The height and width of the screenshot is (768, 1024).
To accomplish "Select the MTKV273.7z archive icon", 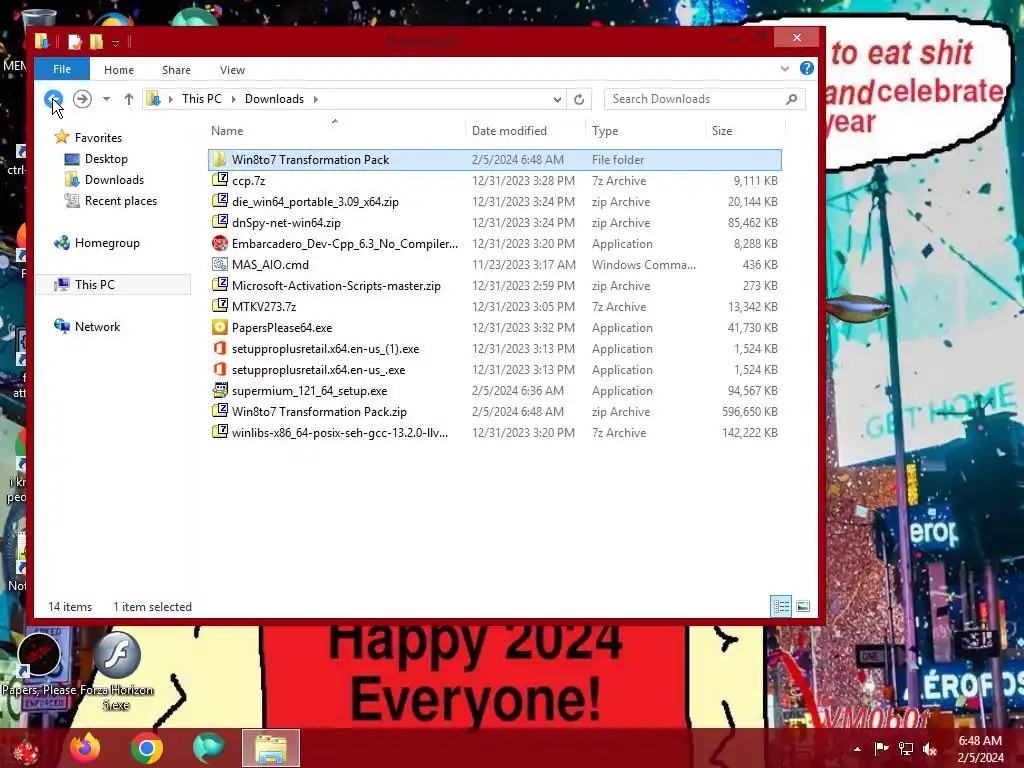I will point(220,306).
